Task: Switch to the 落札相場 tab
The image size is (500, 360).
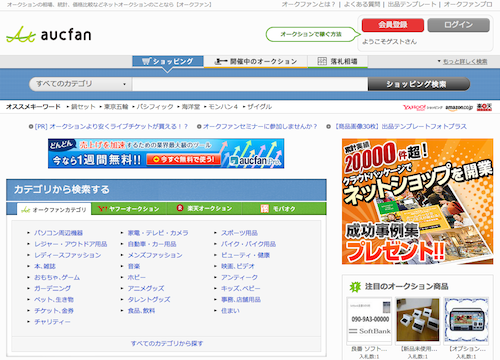Action: click(x=338, y=61)
